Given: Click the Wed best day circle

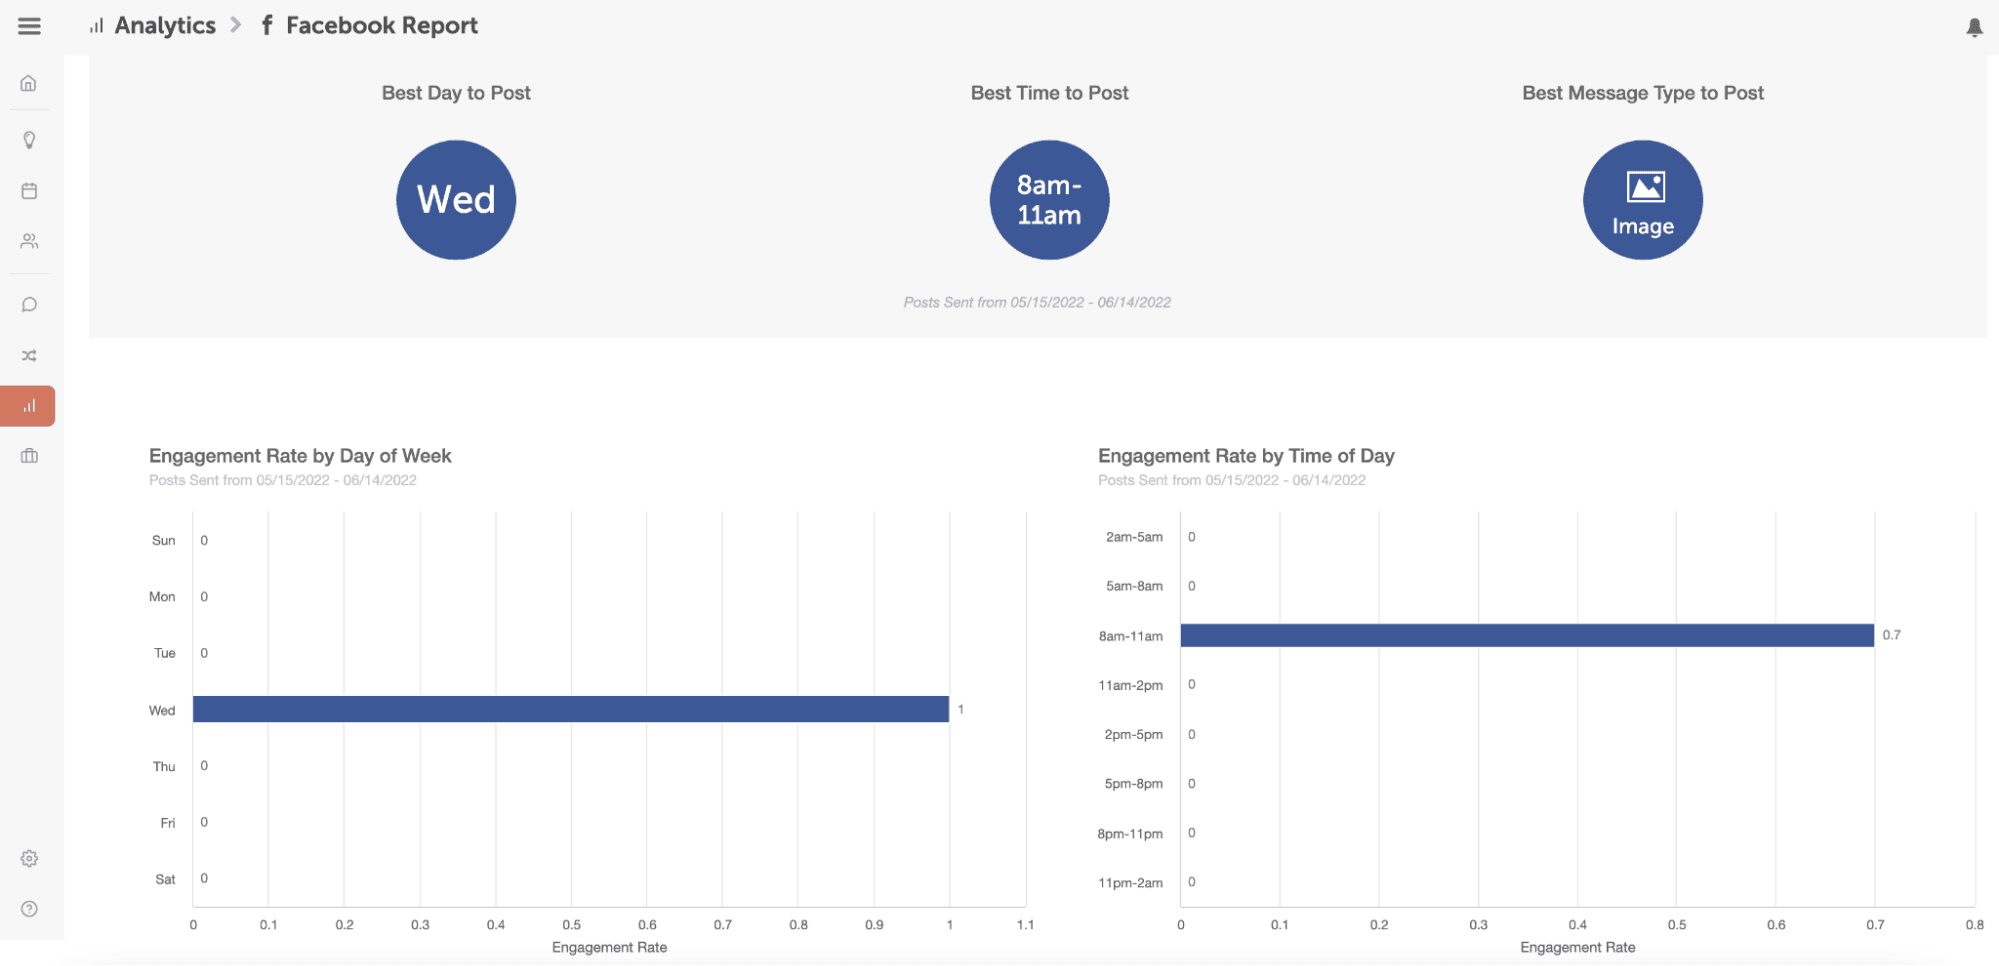Looking at the screenshot, I should [x=456, y=200].
